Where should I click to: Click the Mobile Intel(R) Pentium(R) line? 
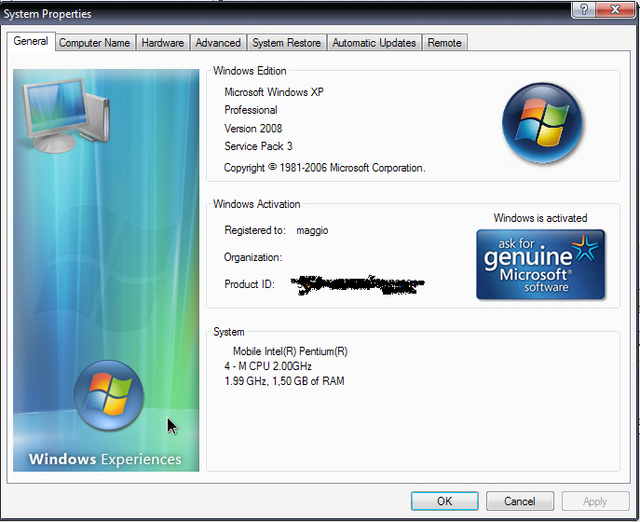tap(290, 351)
